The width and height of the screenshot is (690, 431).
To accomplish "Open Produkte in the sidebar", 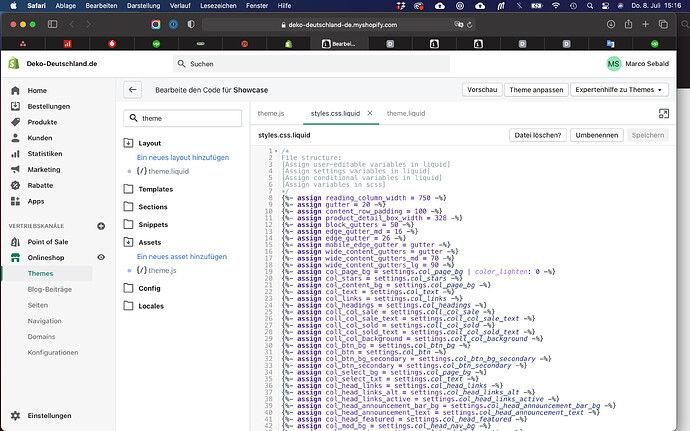I will coord(42,122).
